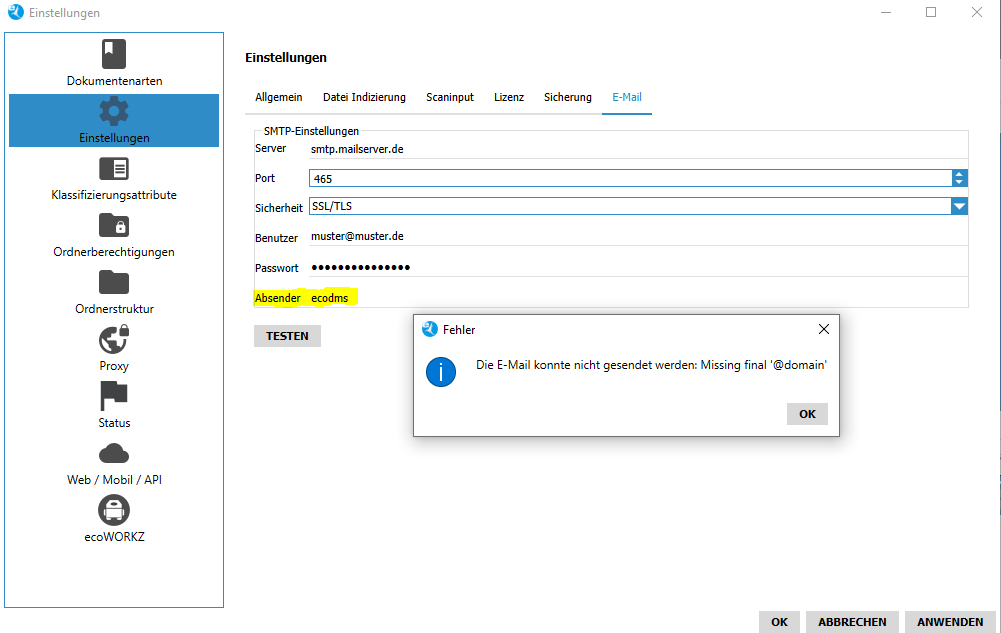
Task: Select the Ordnerstruktur folder icon
Action: (x=114, y=282)
